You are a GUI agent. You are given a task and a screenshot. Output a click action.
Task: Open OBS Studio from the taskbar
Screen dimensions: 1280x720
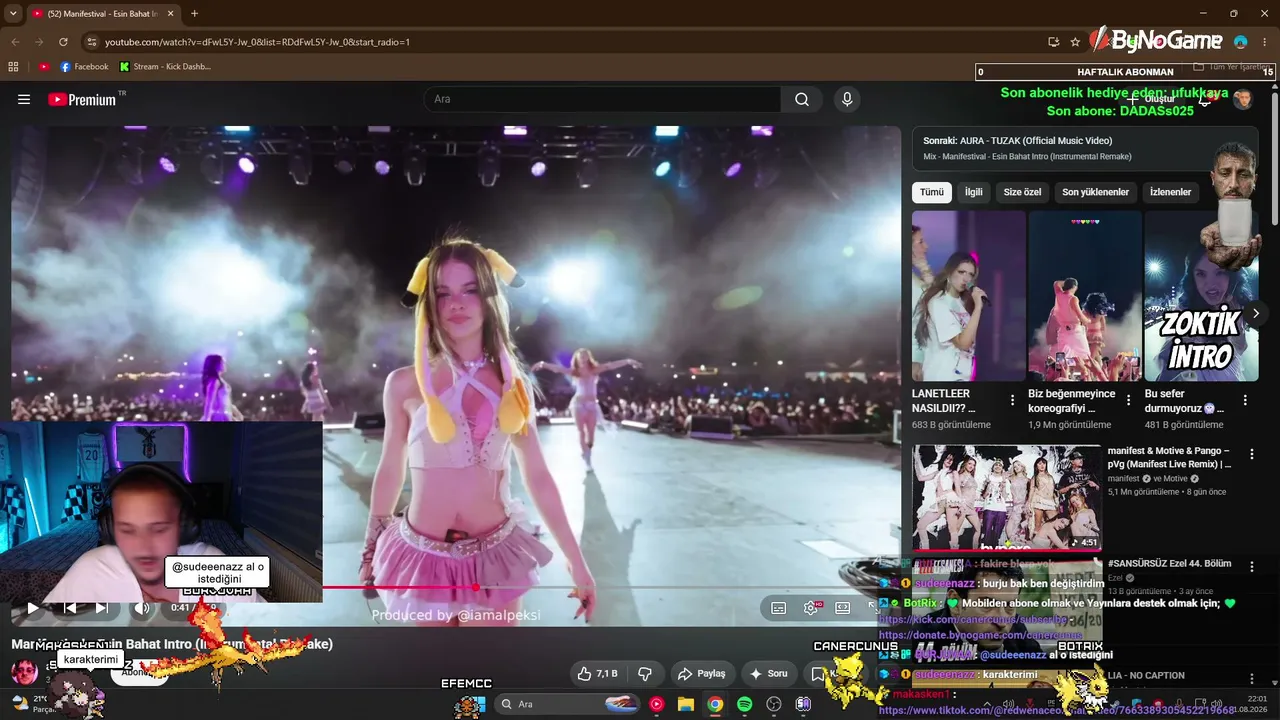coord(773,704)
